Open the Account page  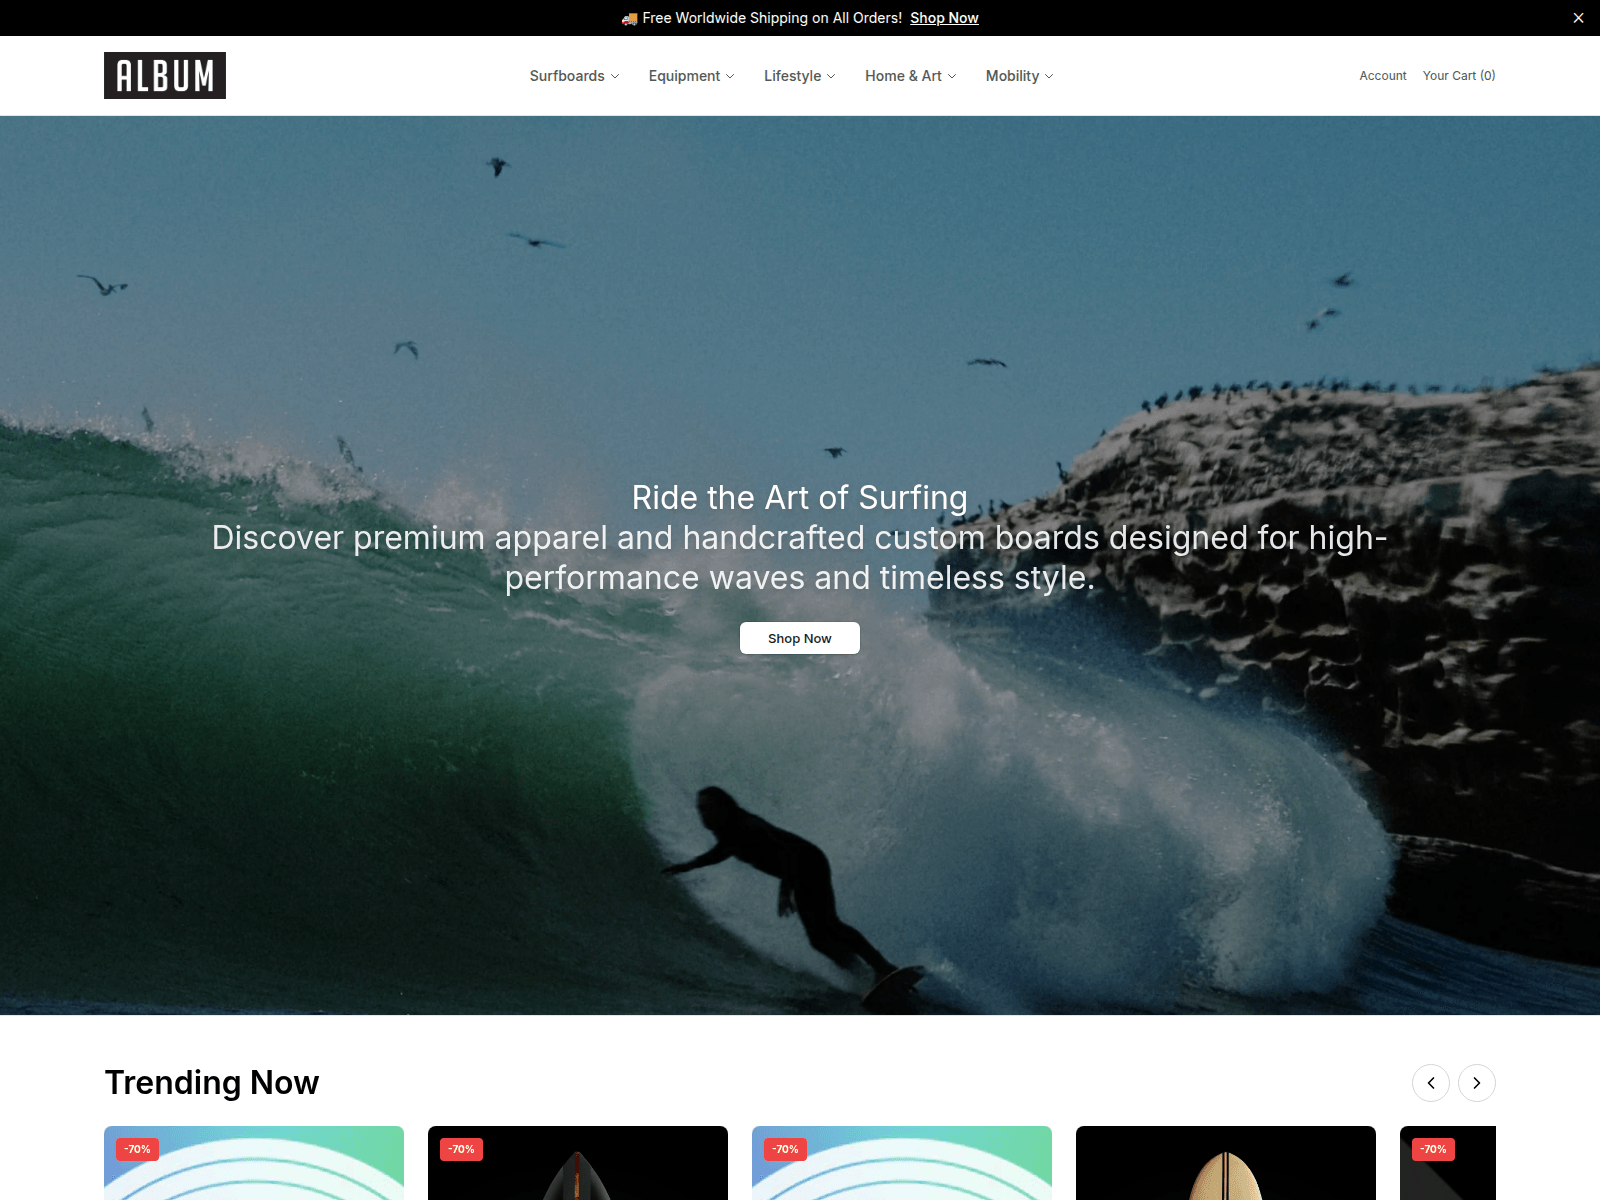[x=1382, y=76]
